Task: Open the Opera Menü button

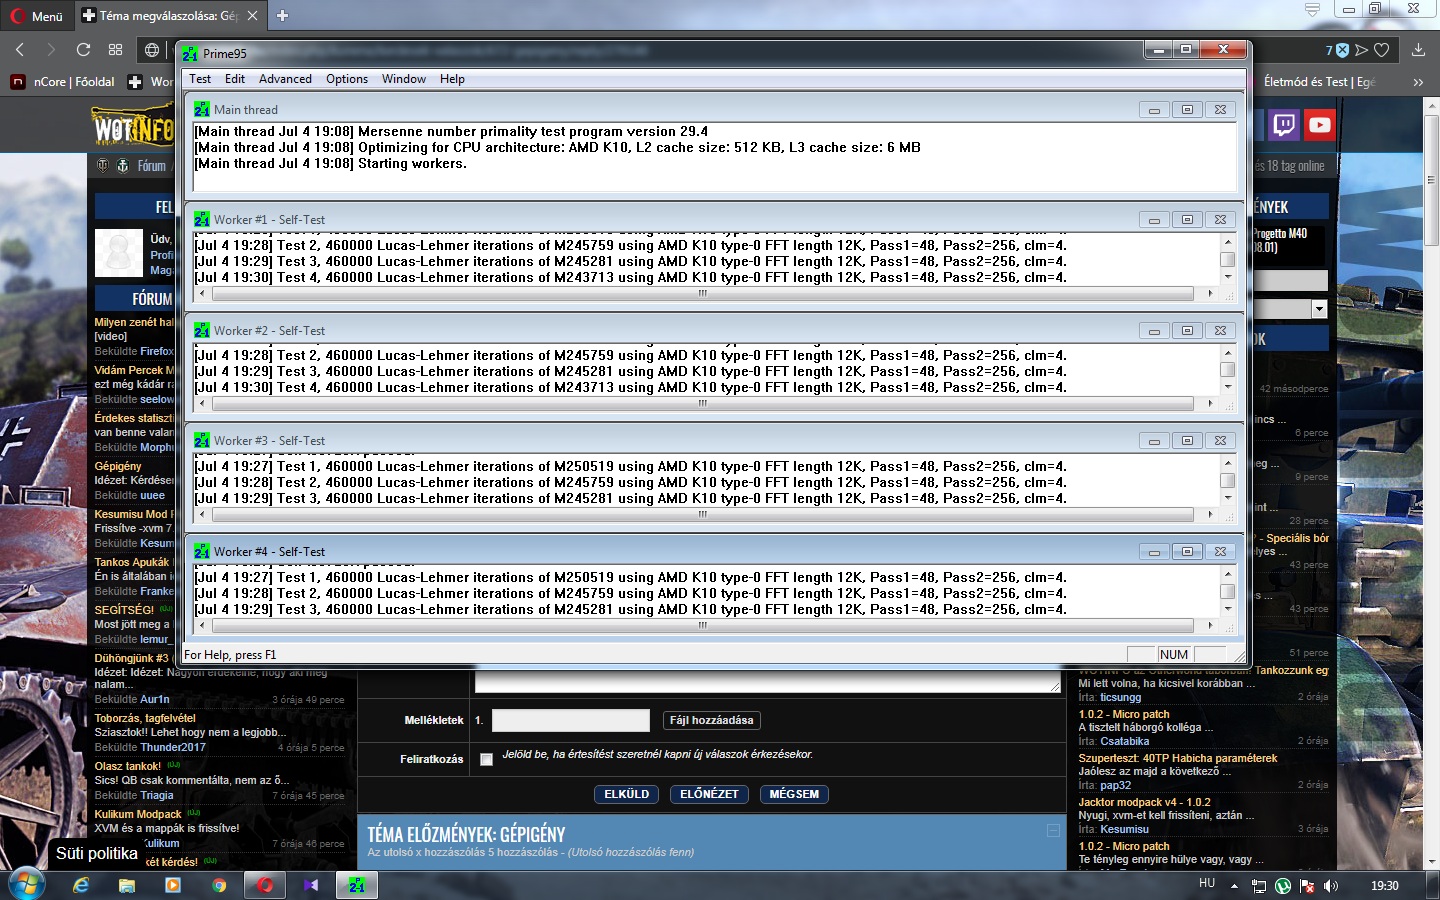Action: 38,16
